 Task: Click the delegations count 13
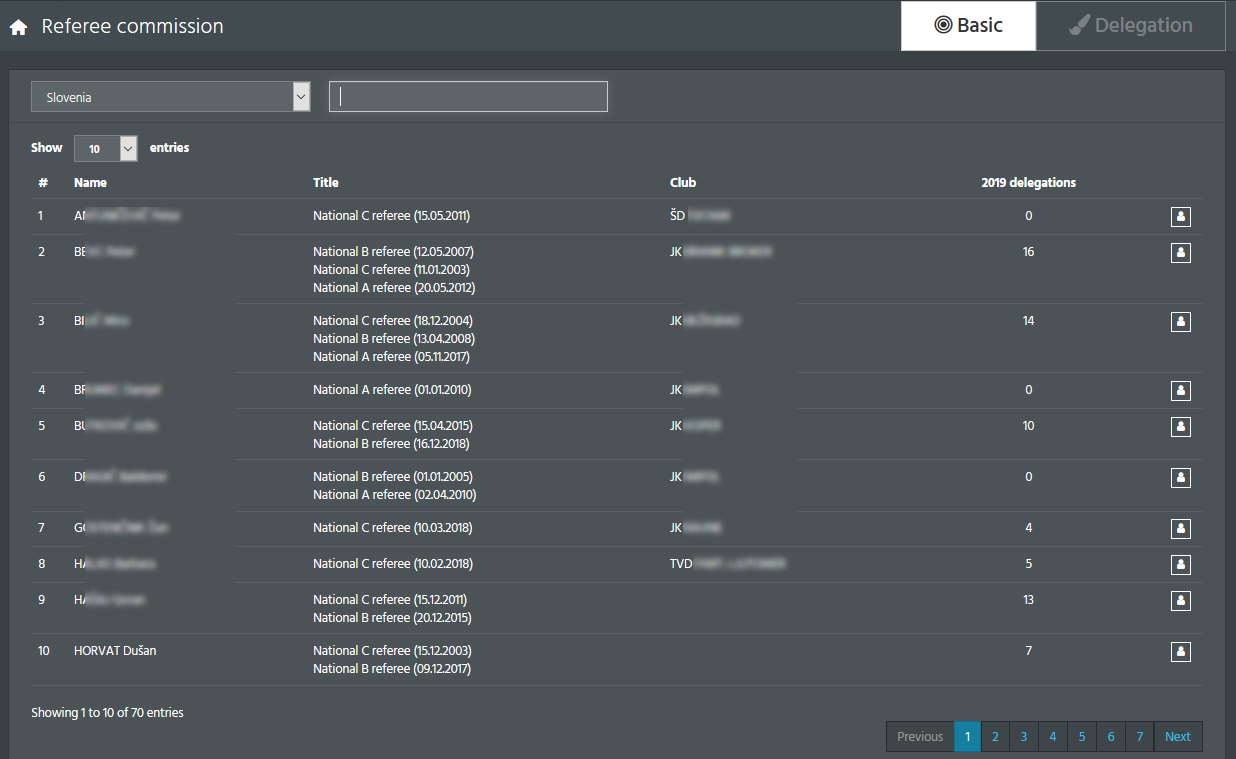point(1028,600)
